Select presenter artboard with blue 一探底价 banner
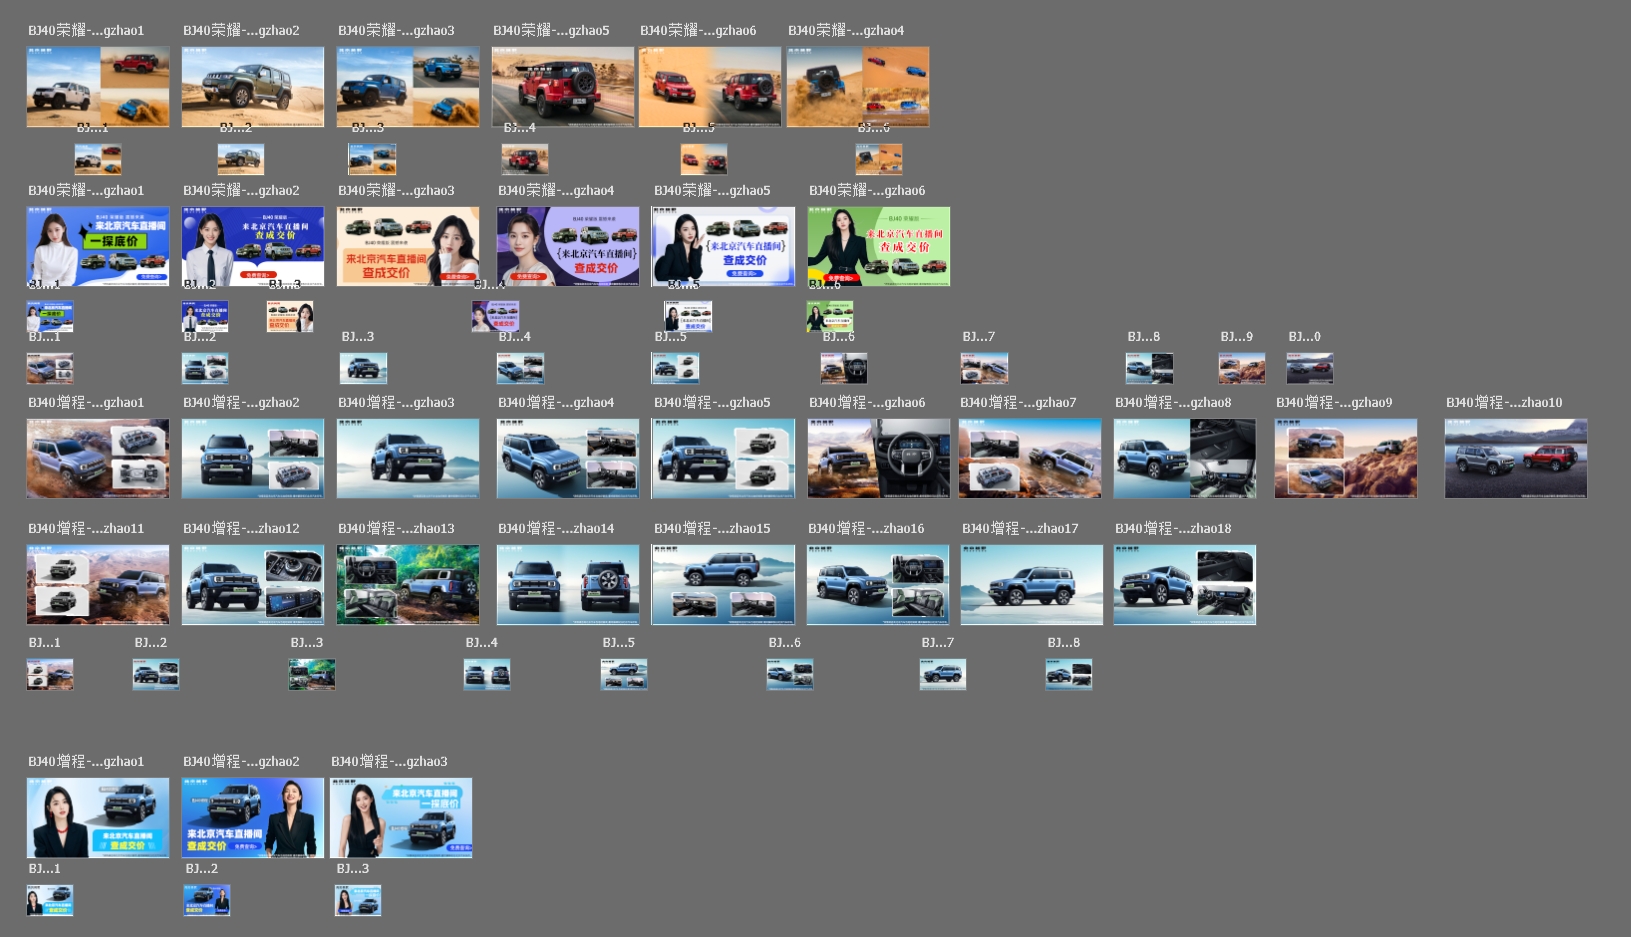Screen dimensions: 1631x937 [98, 247]
